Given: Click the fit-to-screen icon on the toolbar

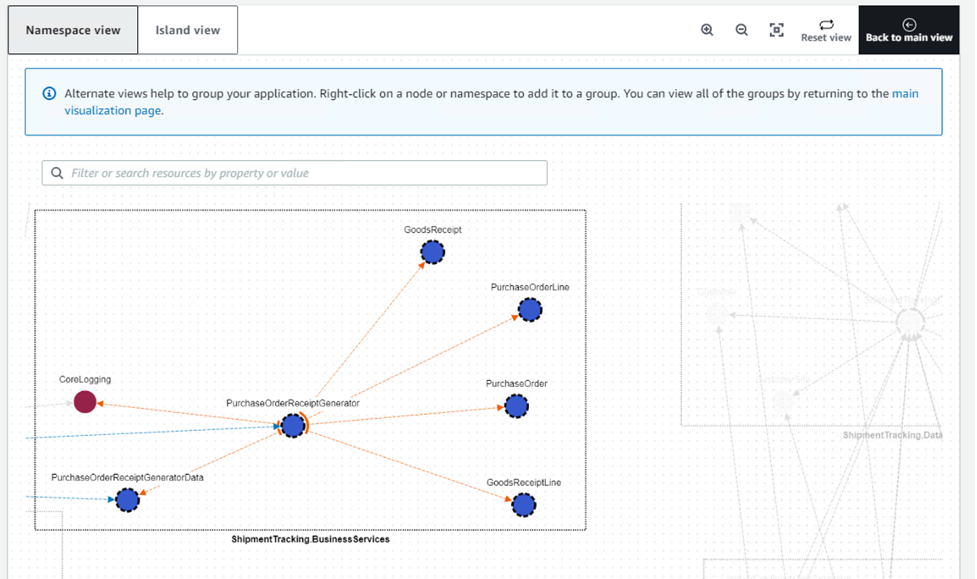Looking at the screenshot, I should 776,30.
